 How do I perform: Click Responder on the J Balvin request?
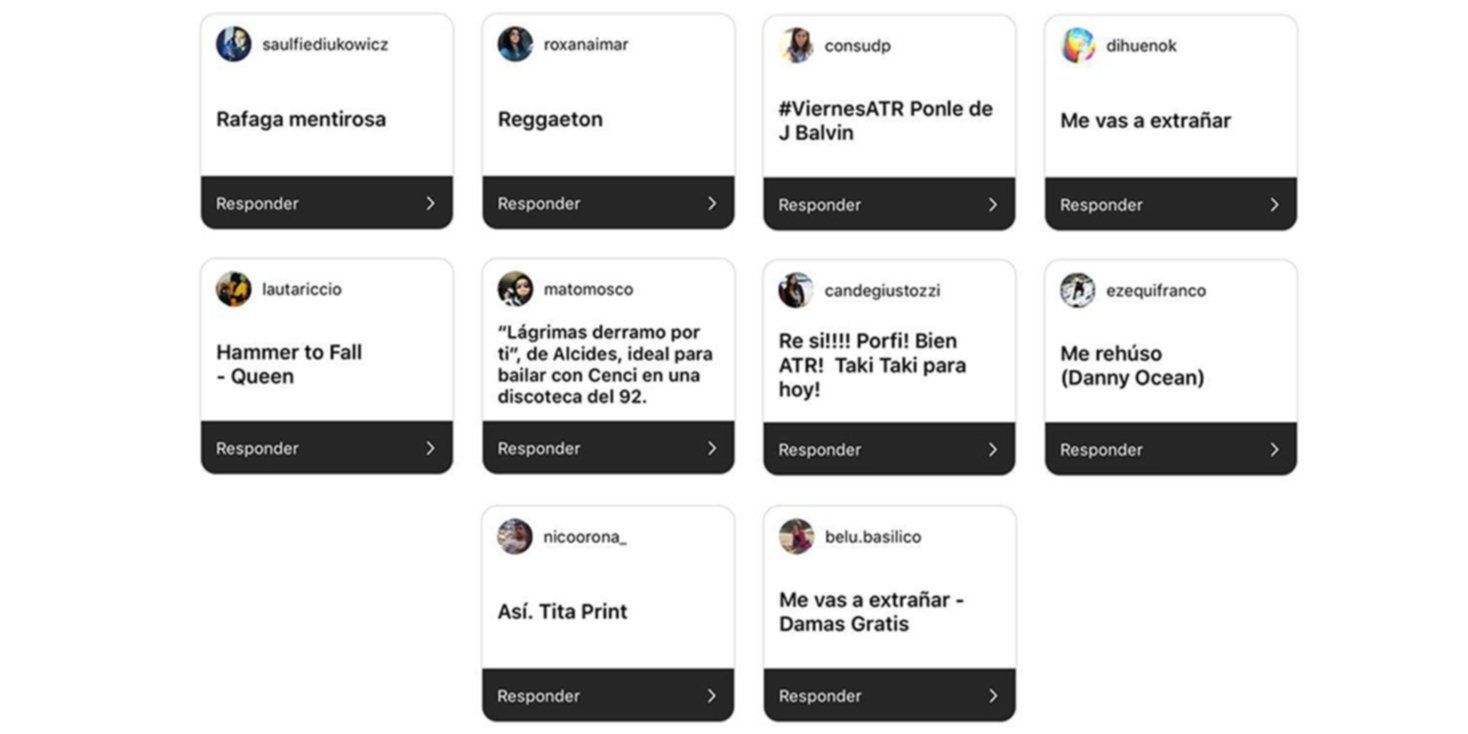[x=819, y=205]
